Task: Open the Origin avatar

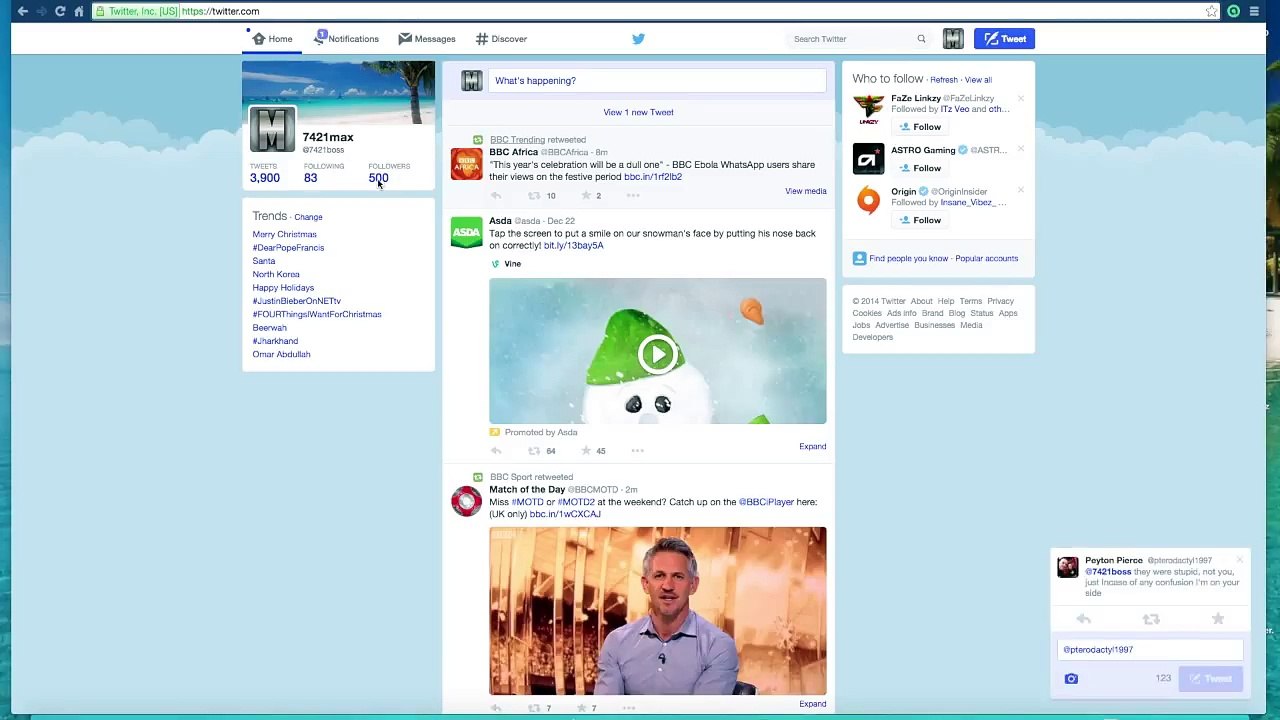Action: (868, 201)
